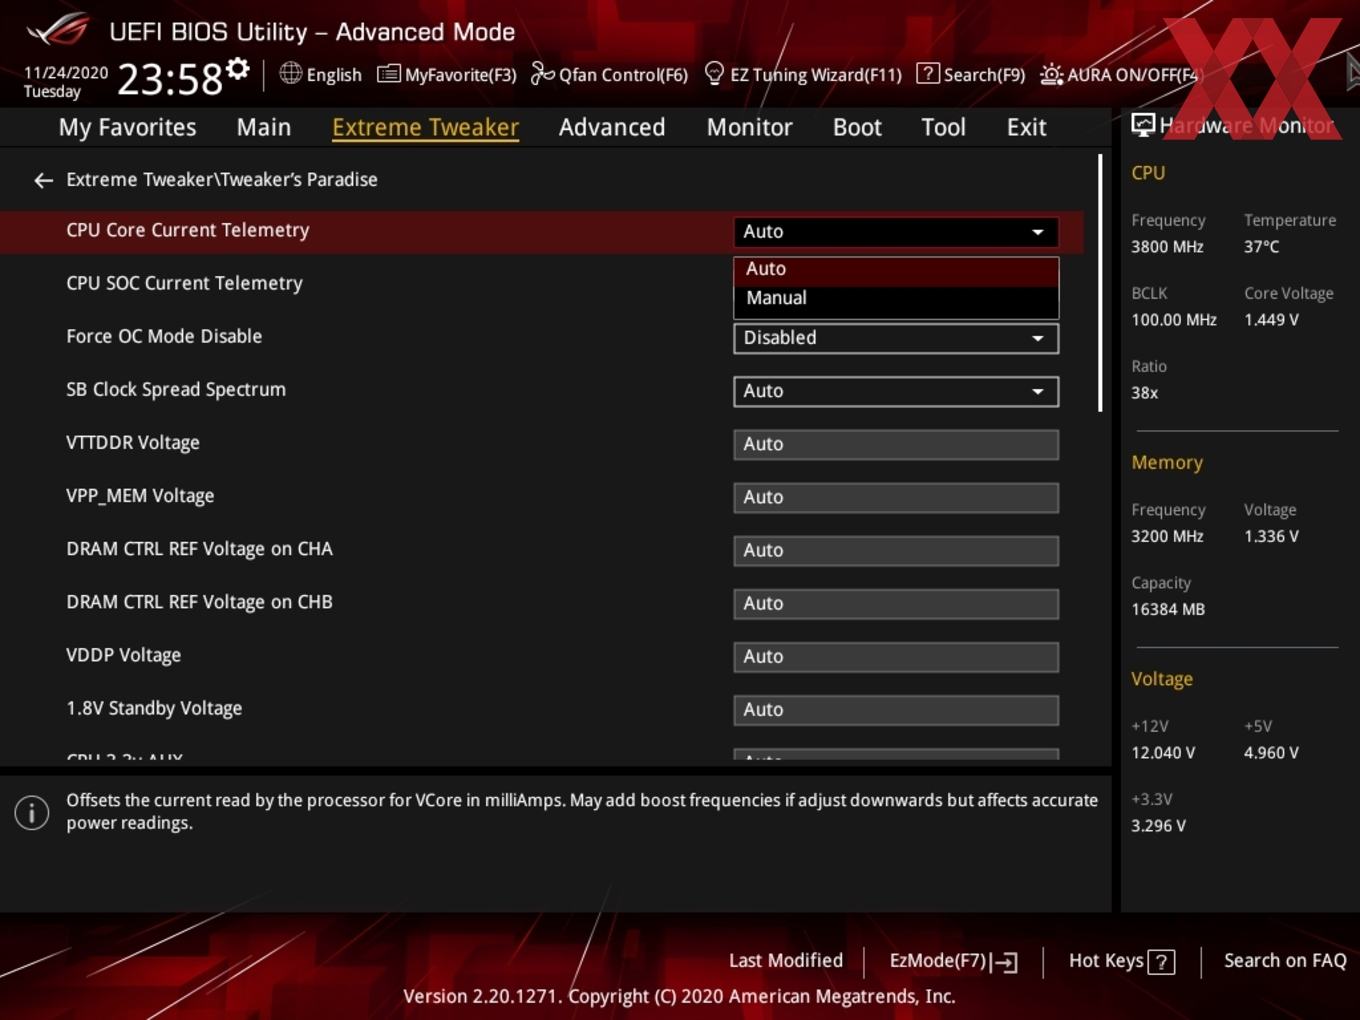Open the Tool tab

[x=943, y=127]
